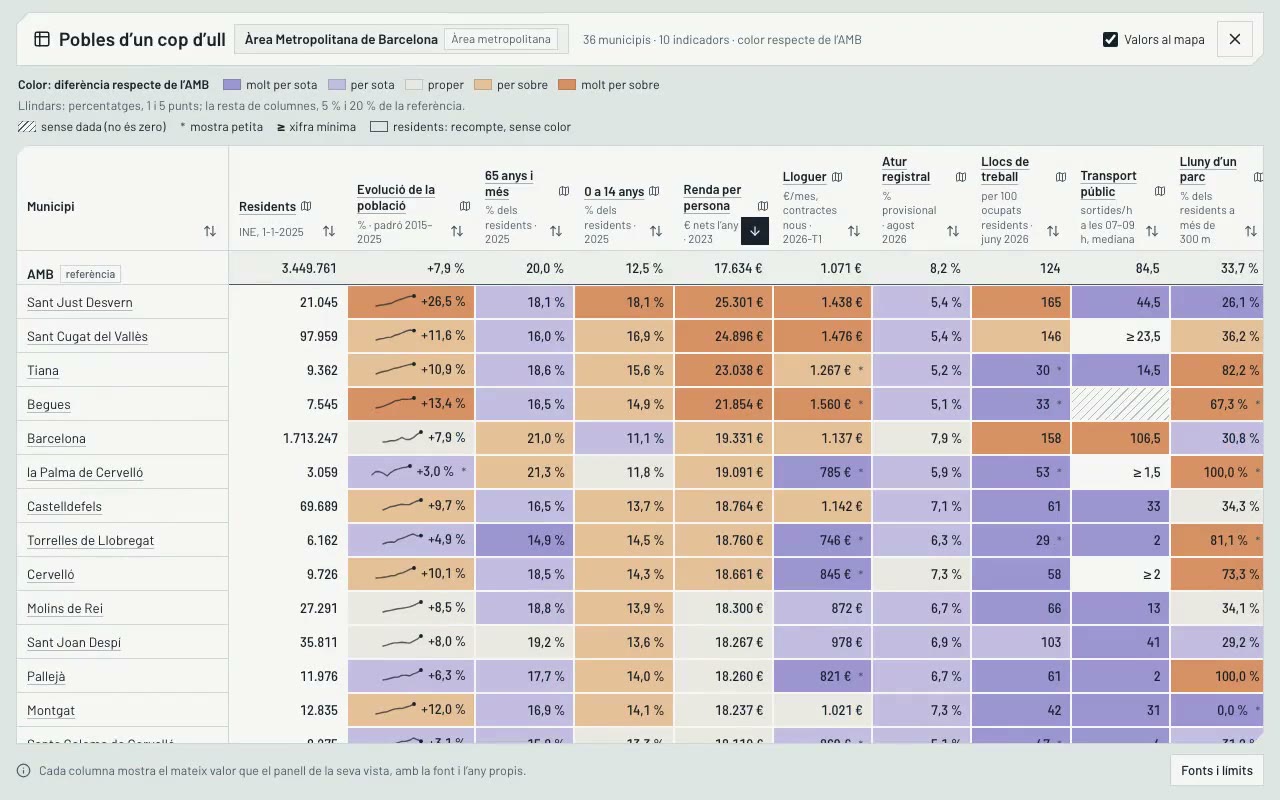The width and height of the screenshot is (1280, 800).
Task: Open the Sant Cugat del Vallès link
Action: [x=87, y=336]
